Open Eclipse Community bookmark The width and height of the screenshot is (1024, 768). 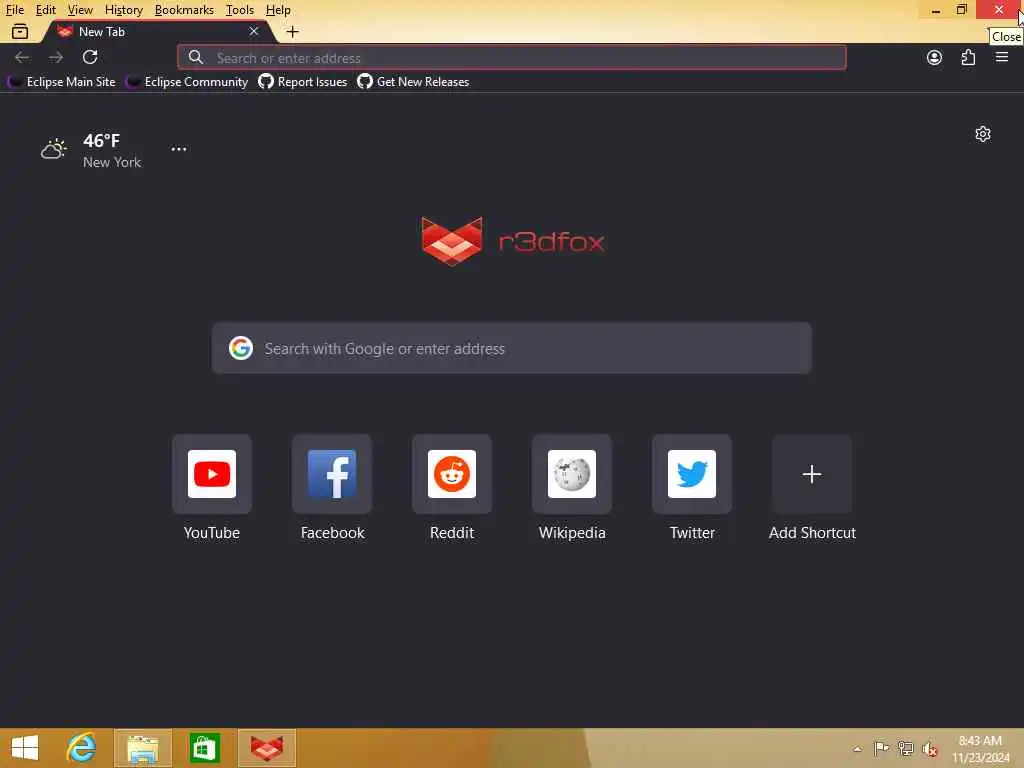click(x=187, y=82)
